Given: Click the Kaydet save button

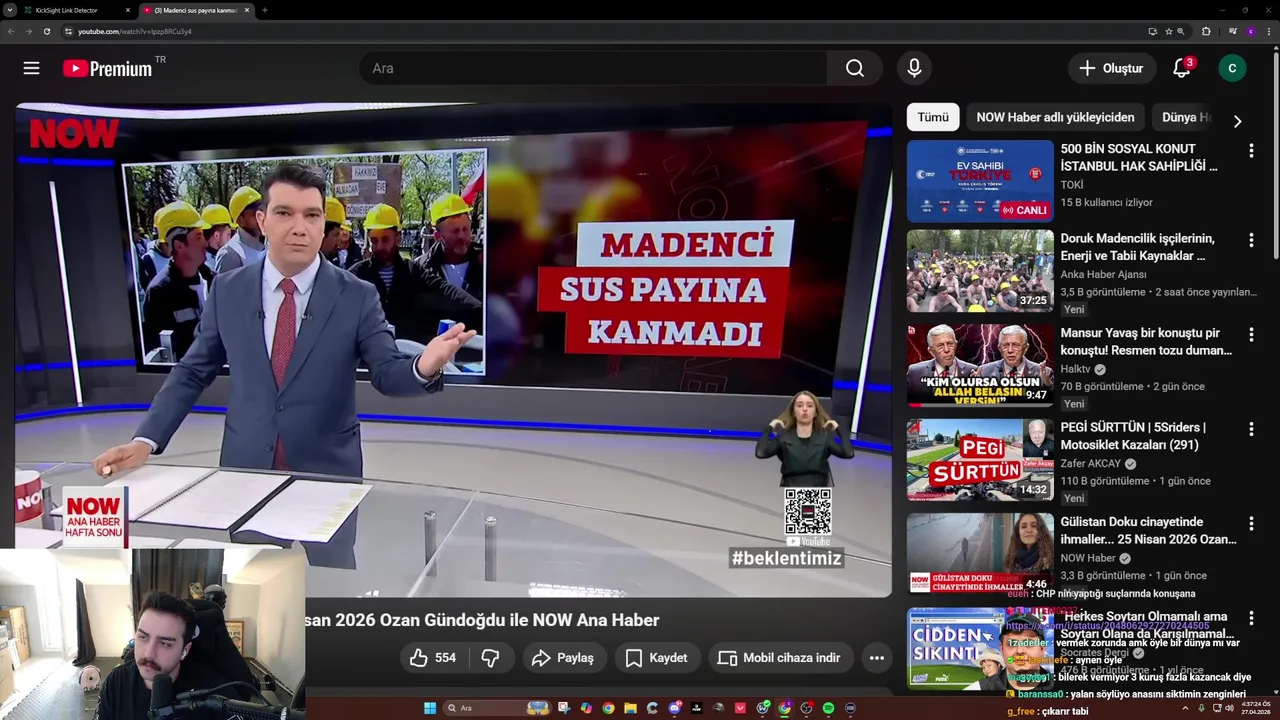Looking at the screenshot, I should (656, 658).
